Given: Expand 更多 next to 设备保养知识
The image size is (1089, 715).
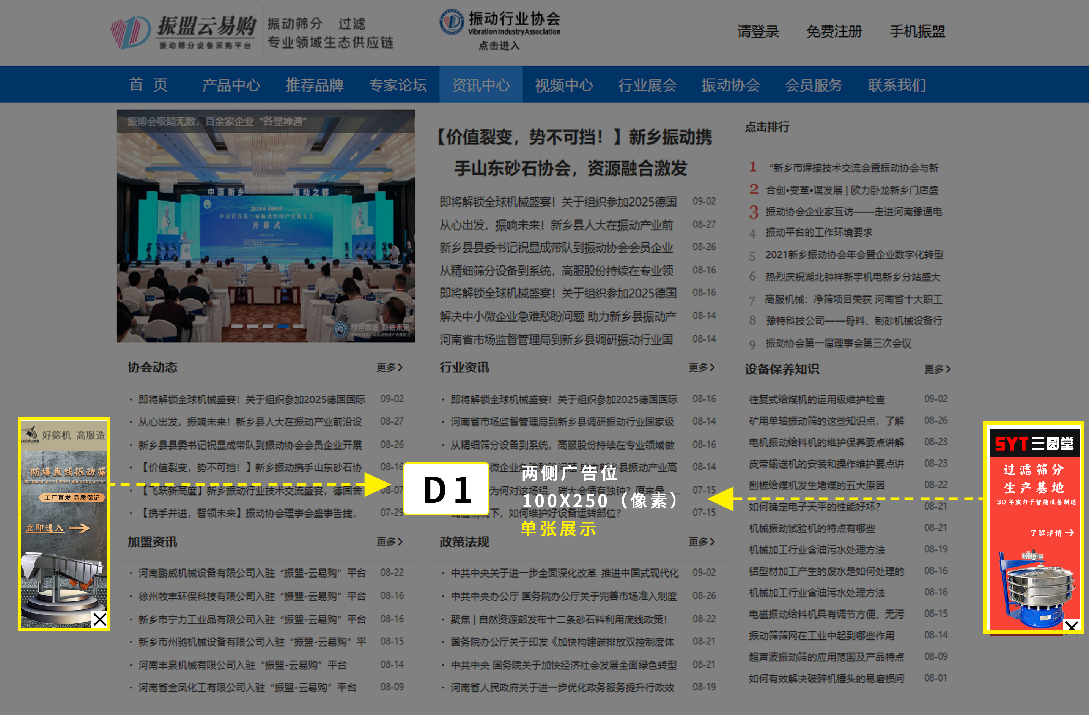Looking at the screenshot, I should [937, 369].
